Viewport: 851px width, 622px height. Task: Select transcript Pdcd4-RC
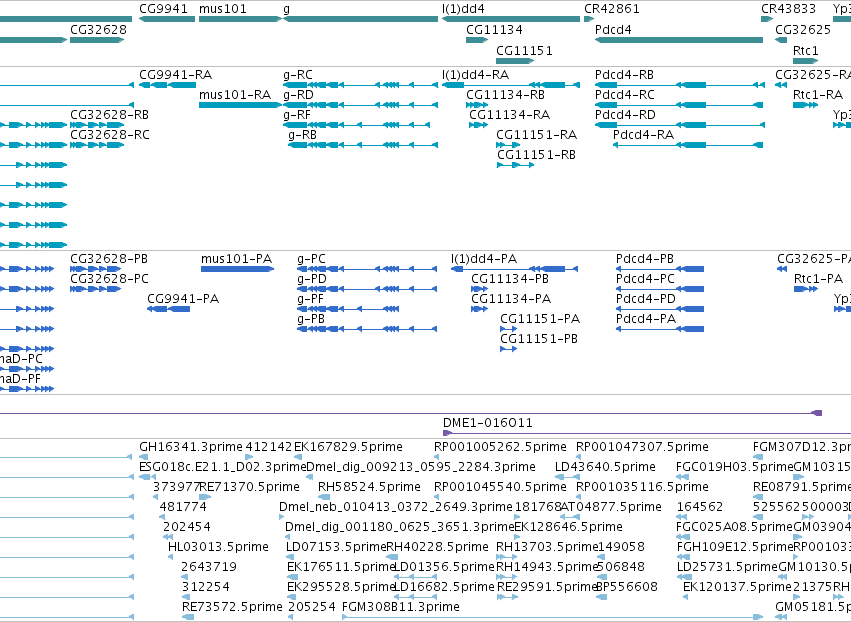(x=625, y=95)
